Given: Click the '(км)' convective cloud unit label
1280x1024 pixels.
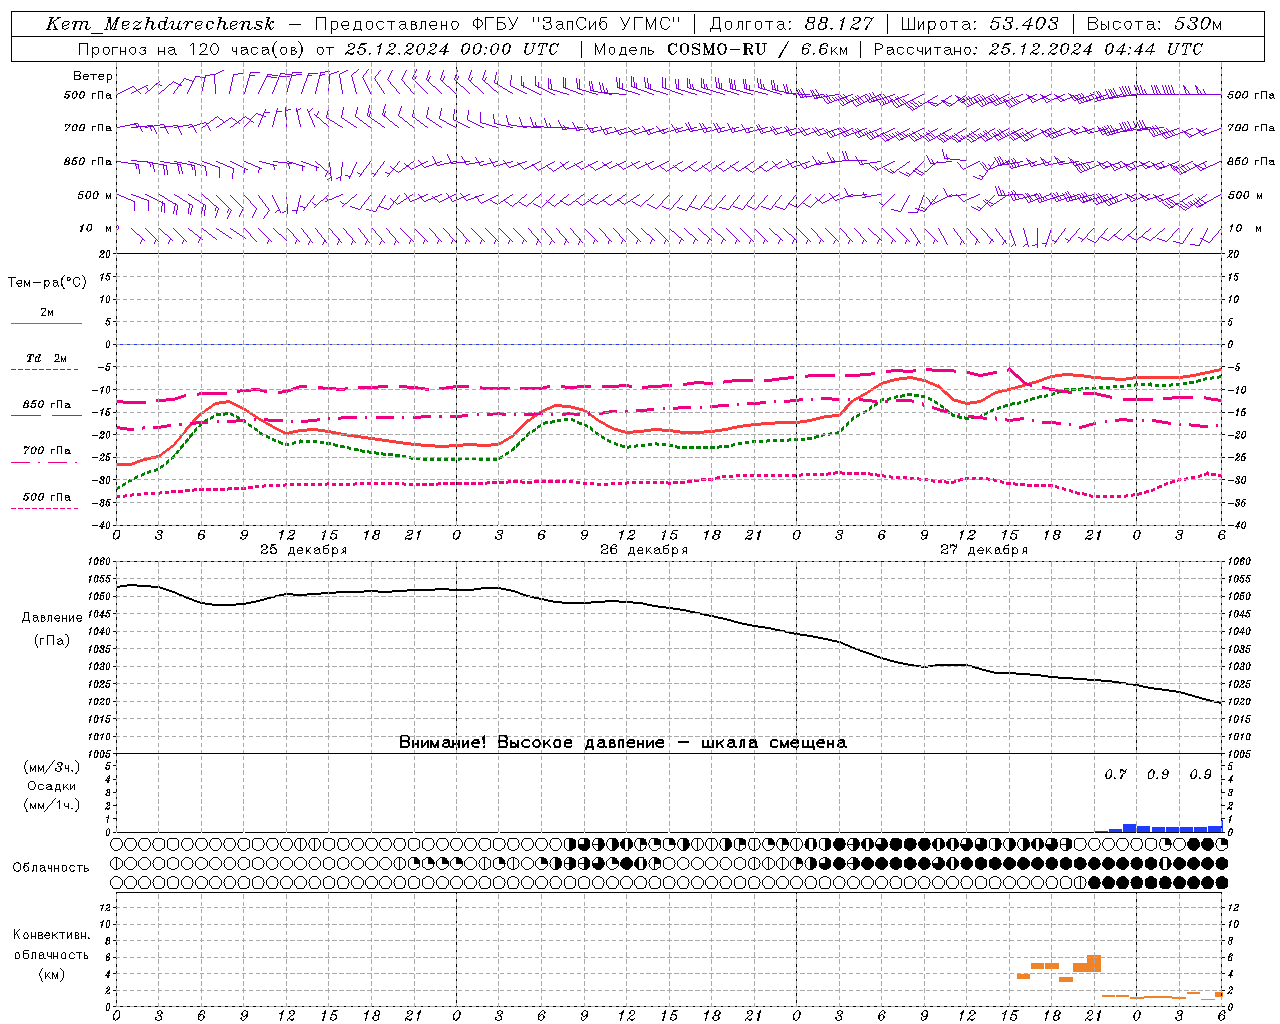Looking at the screenshot, I should click(51, 974).
